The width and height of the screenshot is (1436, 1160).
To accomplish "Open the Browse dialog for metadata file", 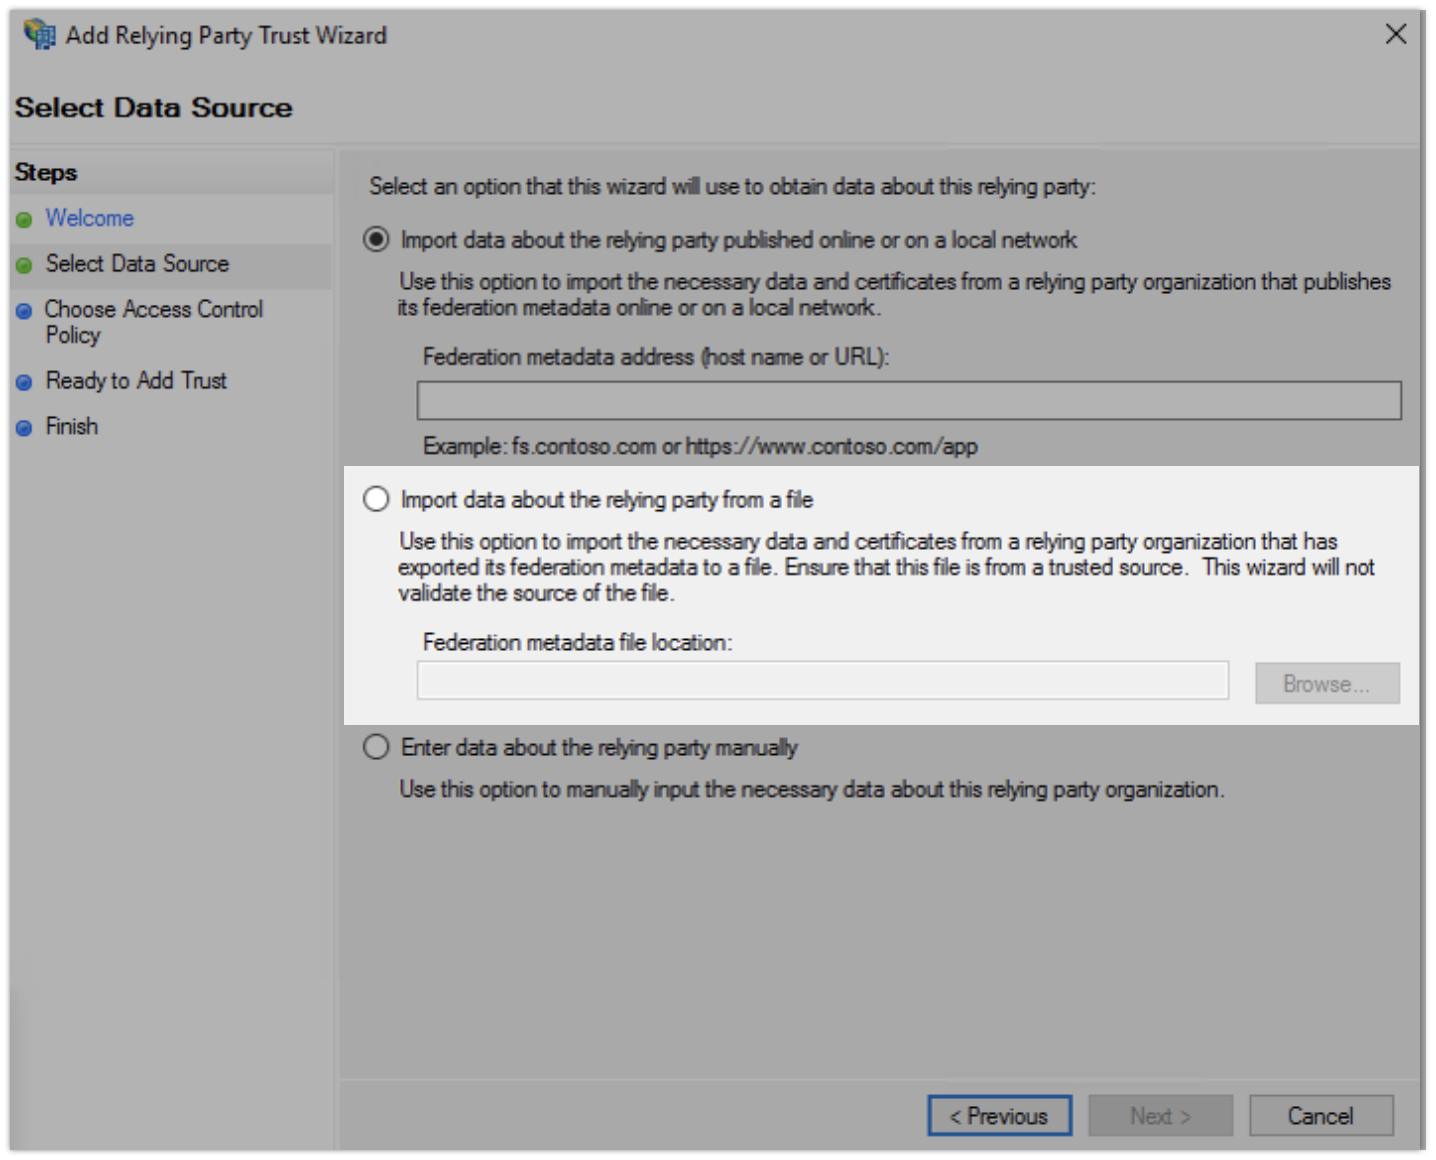I will point(1326,683).
